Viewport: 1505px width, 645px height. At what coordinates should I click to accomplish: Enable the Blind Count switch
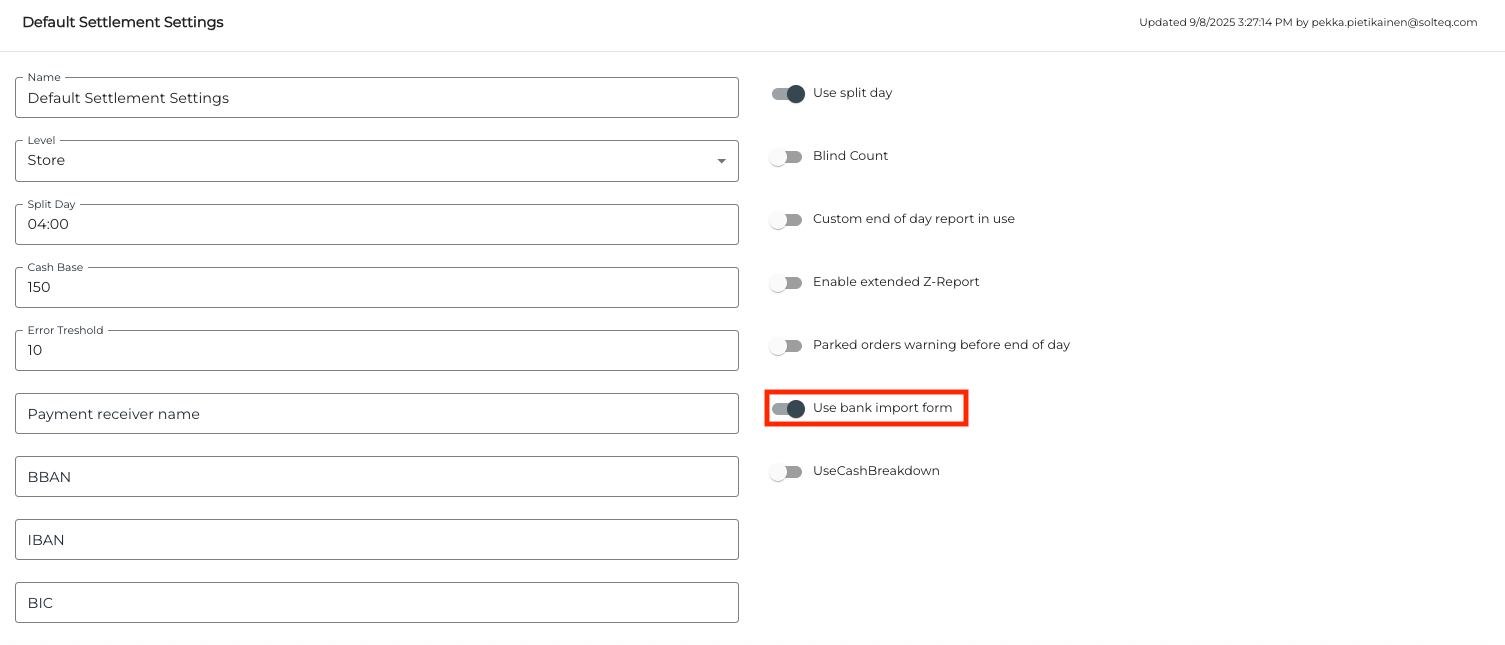pyautogui.click(x=786, y=157)
